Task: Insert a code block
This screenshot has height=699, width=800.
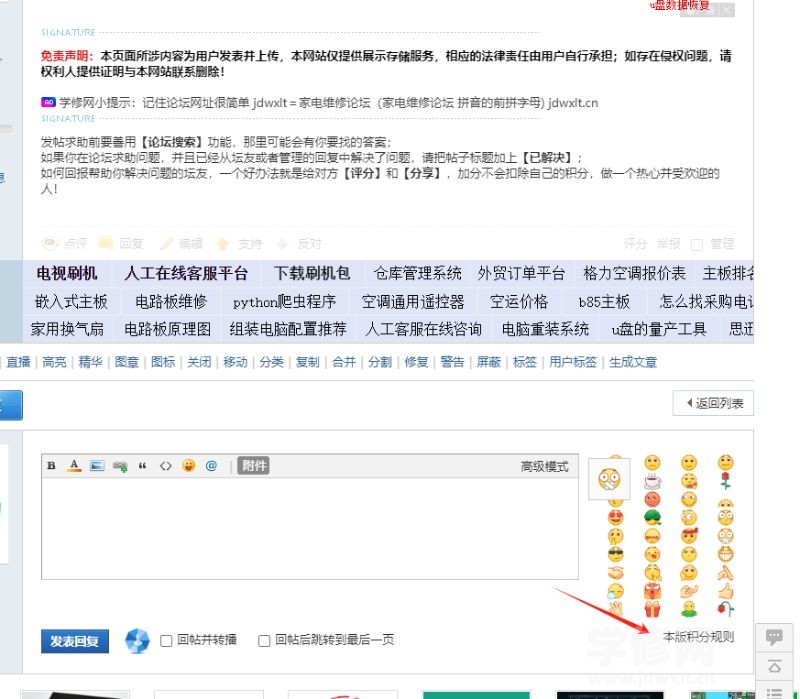Action: 166,466
